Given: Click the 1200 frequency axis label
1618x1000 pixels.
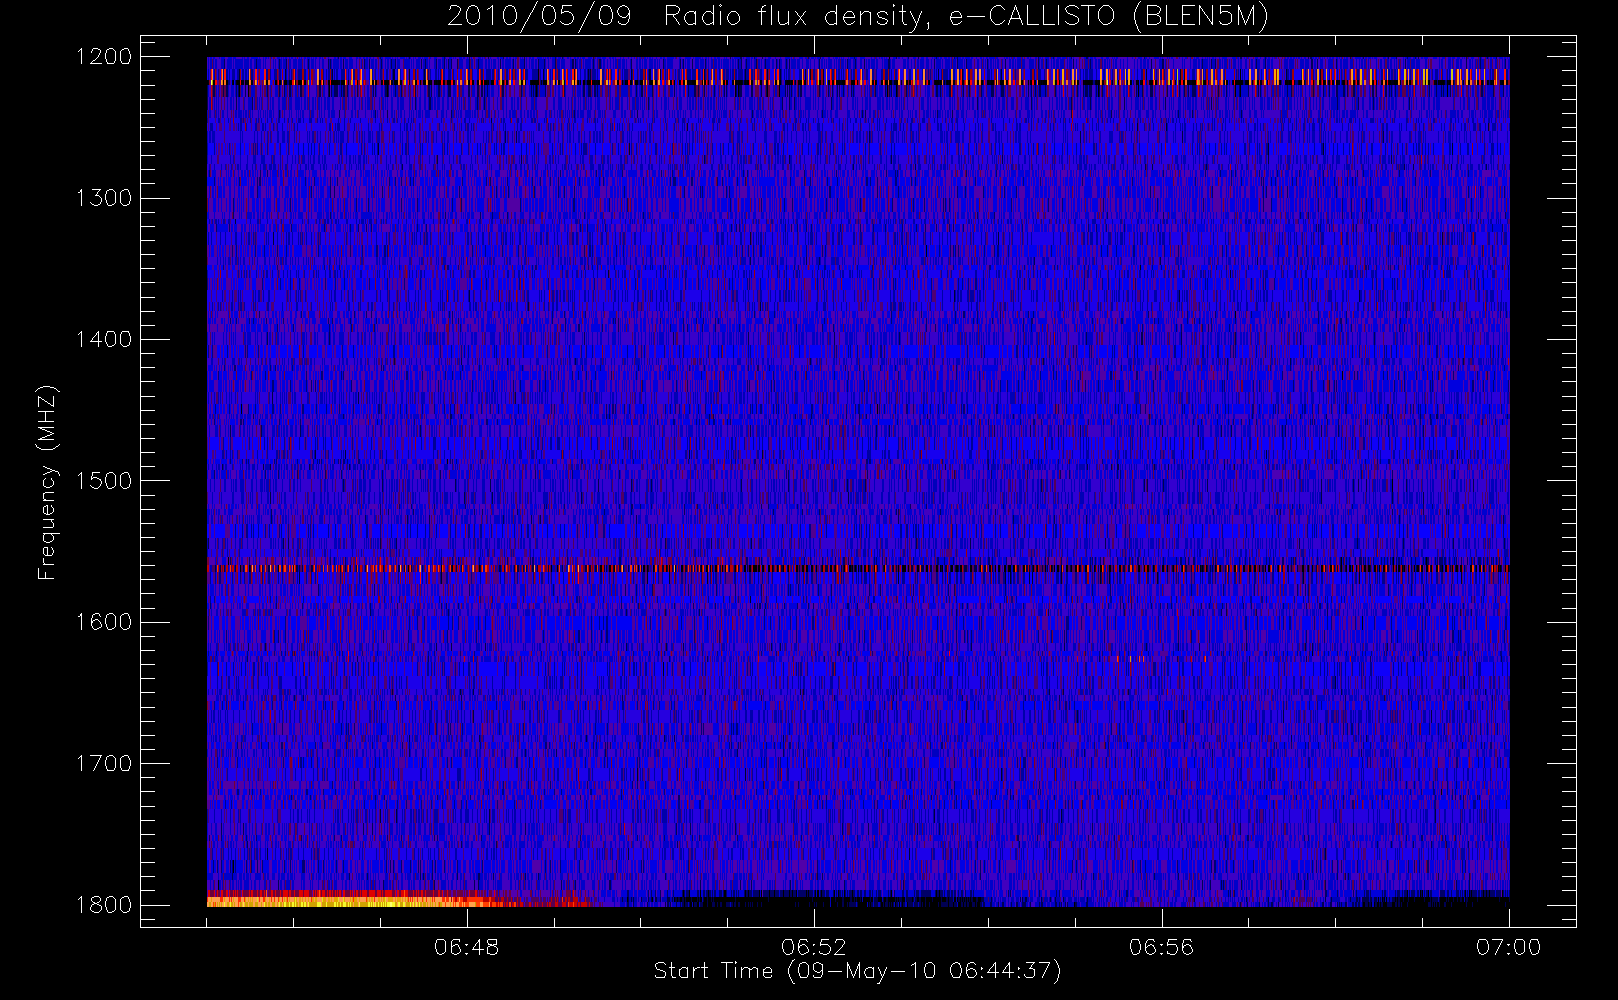Looking at the screenshot, I should click(x=104, y=57).
